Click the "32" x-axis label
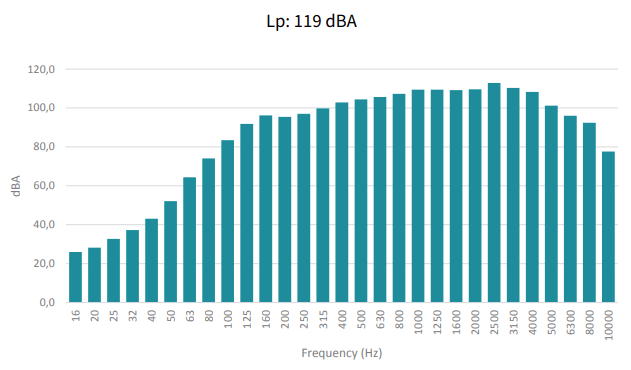 132,316
